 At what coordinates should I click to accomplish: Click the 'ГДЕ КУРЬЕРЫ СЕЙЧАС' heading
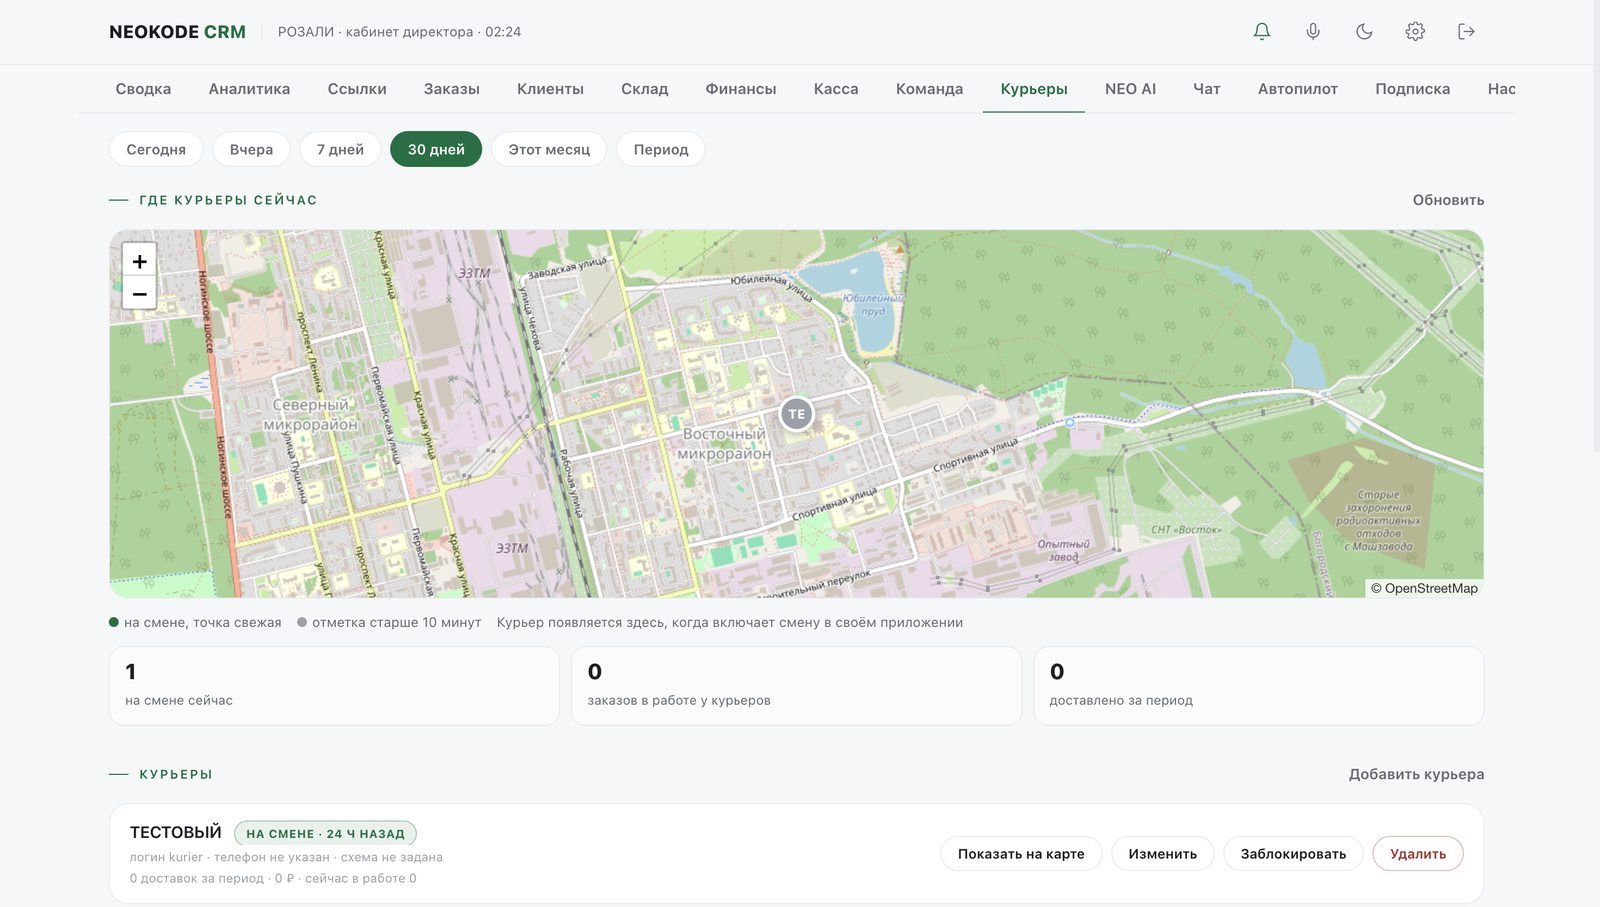[228, 200]
